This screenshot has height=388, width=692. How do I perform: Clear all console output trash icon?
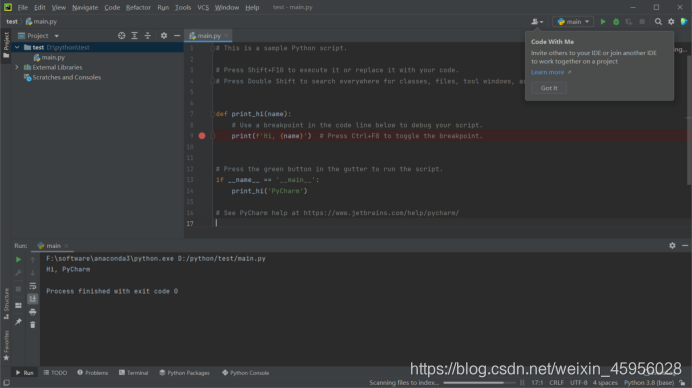click(x=33, y=325)
